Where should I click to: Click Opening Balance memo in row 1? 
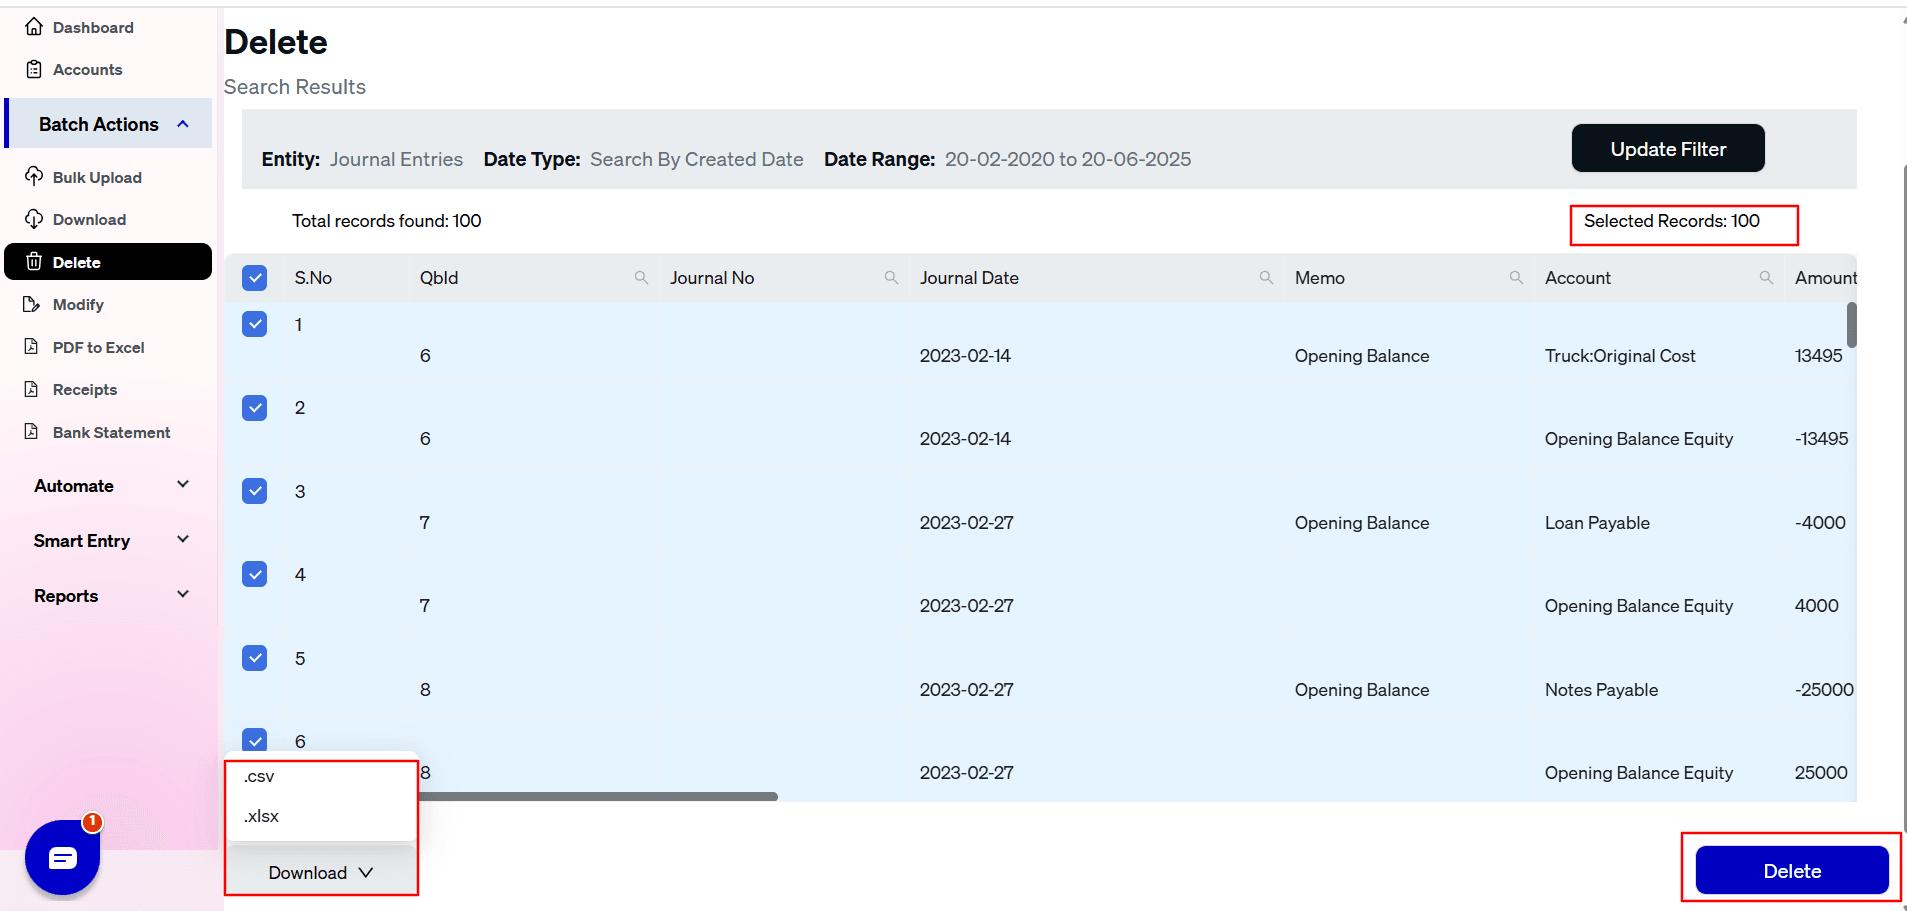(x=1362, y=356)
